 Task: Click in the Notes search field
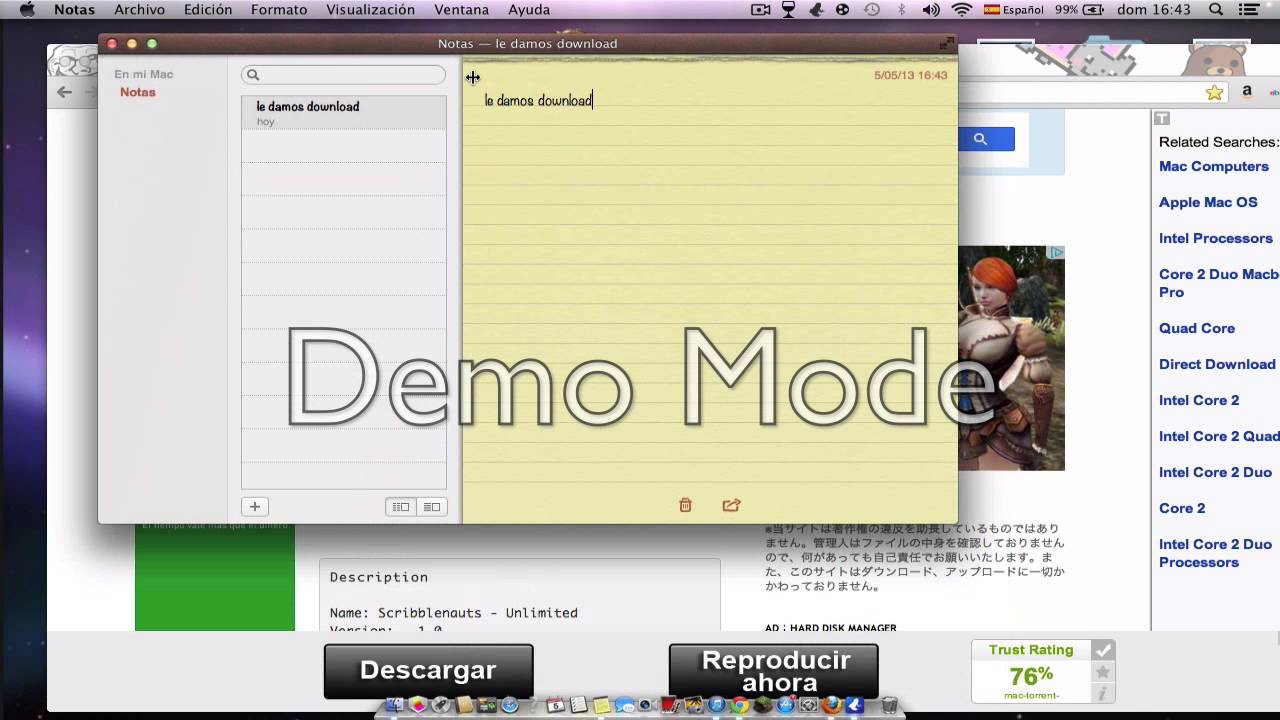pyautogui.click(x=343, y=75)
